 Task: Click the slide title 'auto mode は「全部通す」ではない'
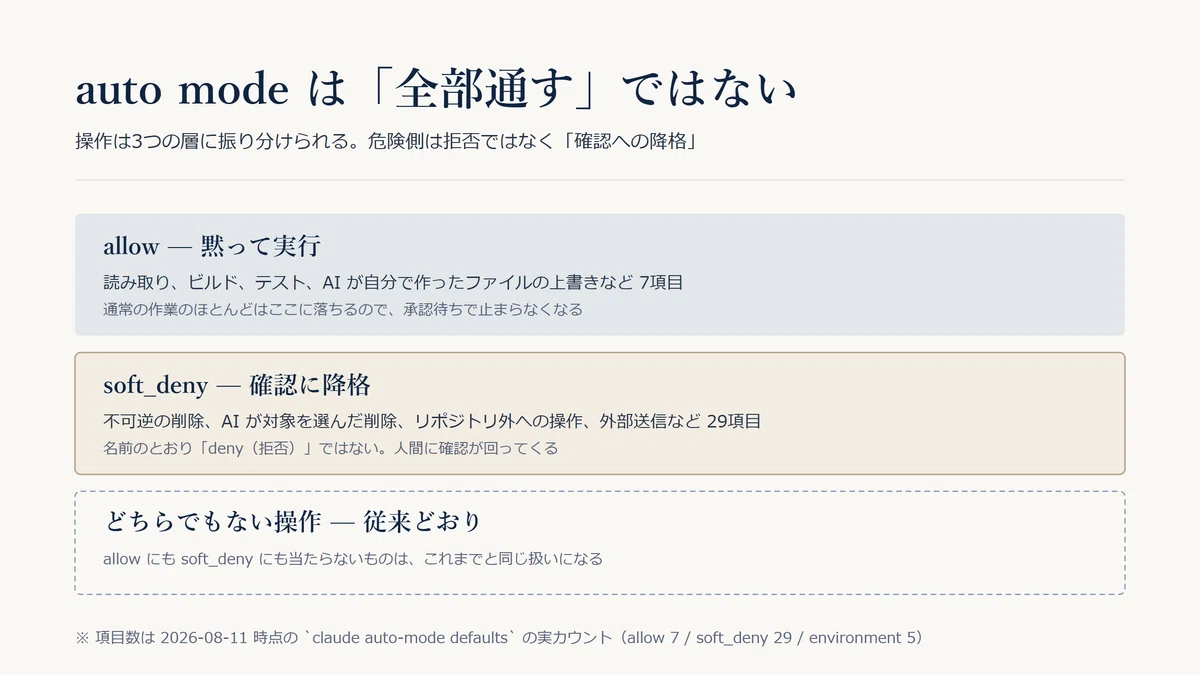pyautogui.click(x=436, y=91)
